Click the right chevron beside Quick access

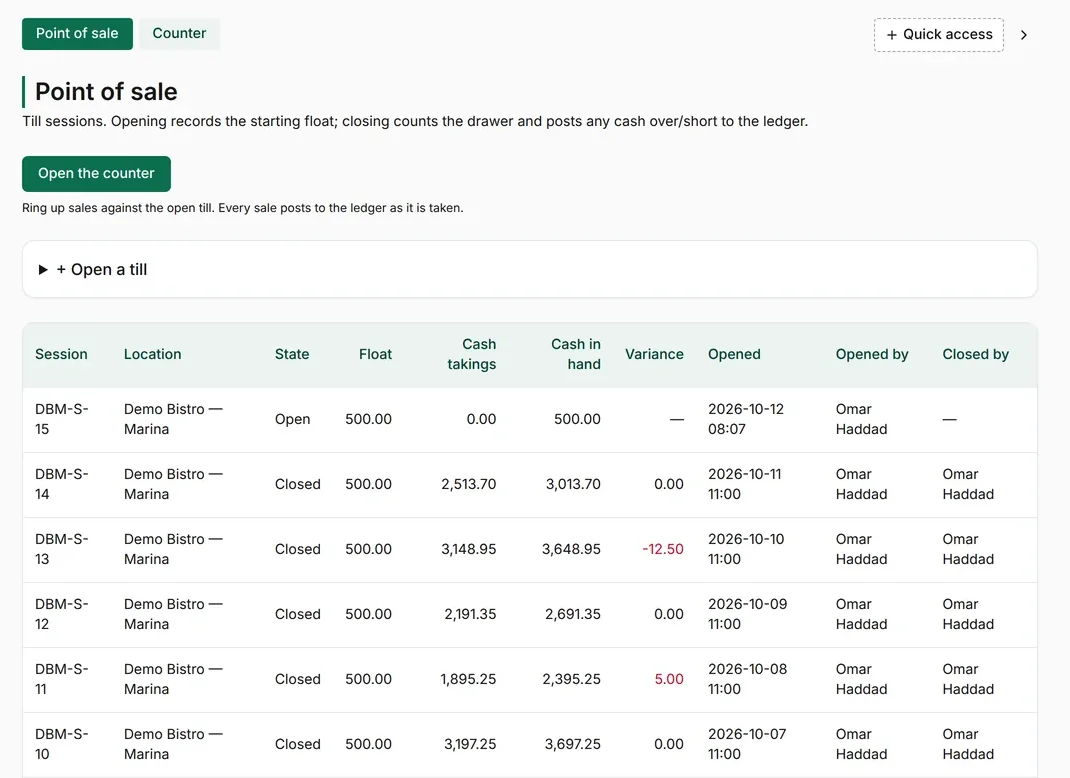click(1024, 35)
